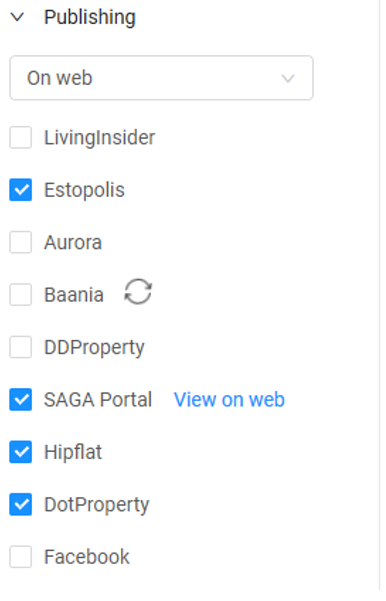Open the On web dropdown
Screen dimensions: 386x601
(x=161, y=78)
